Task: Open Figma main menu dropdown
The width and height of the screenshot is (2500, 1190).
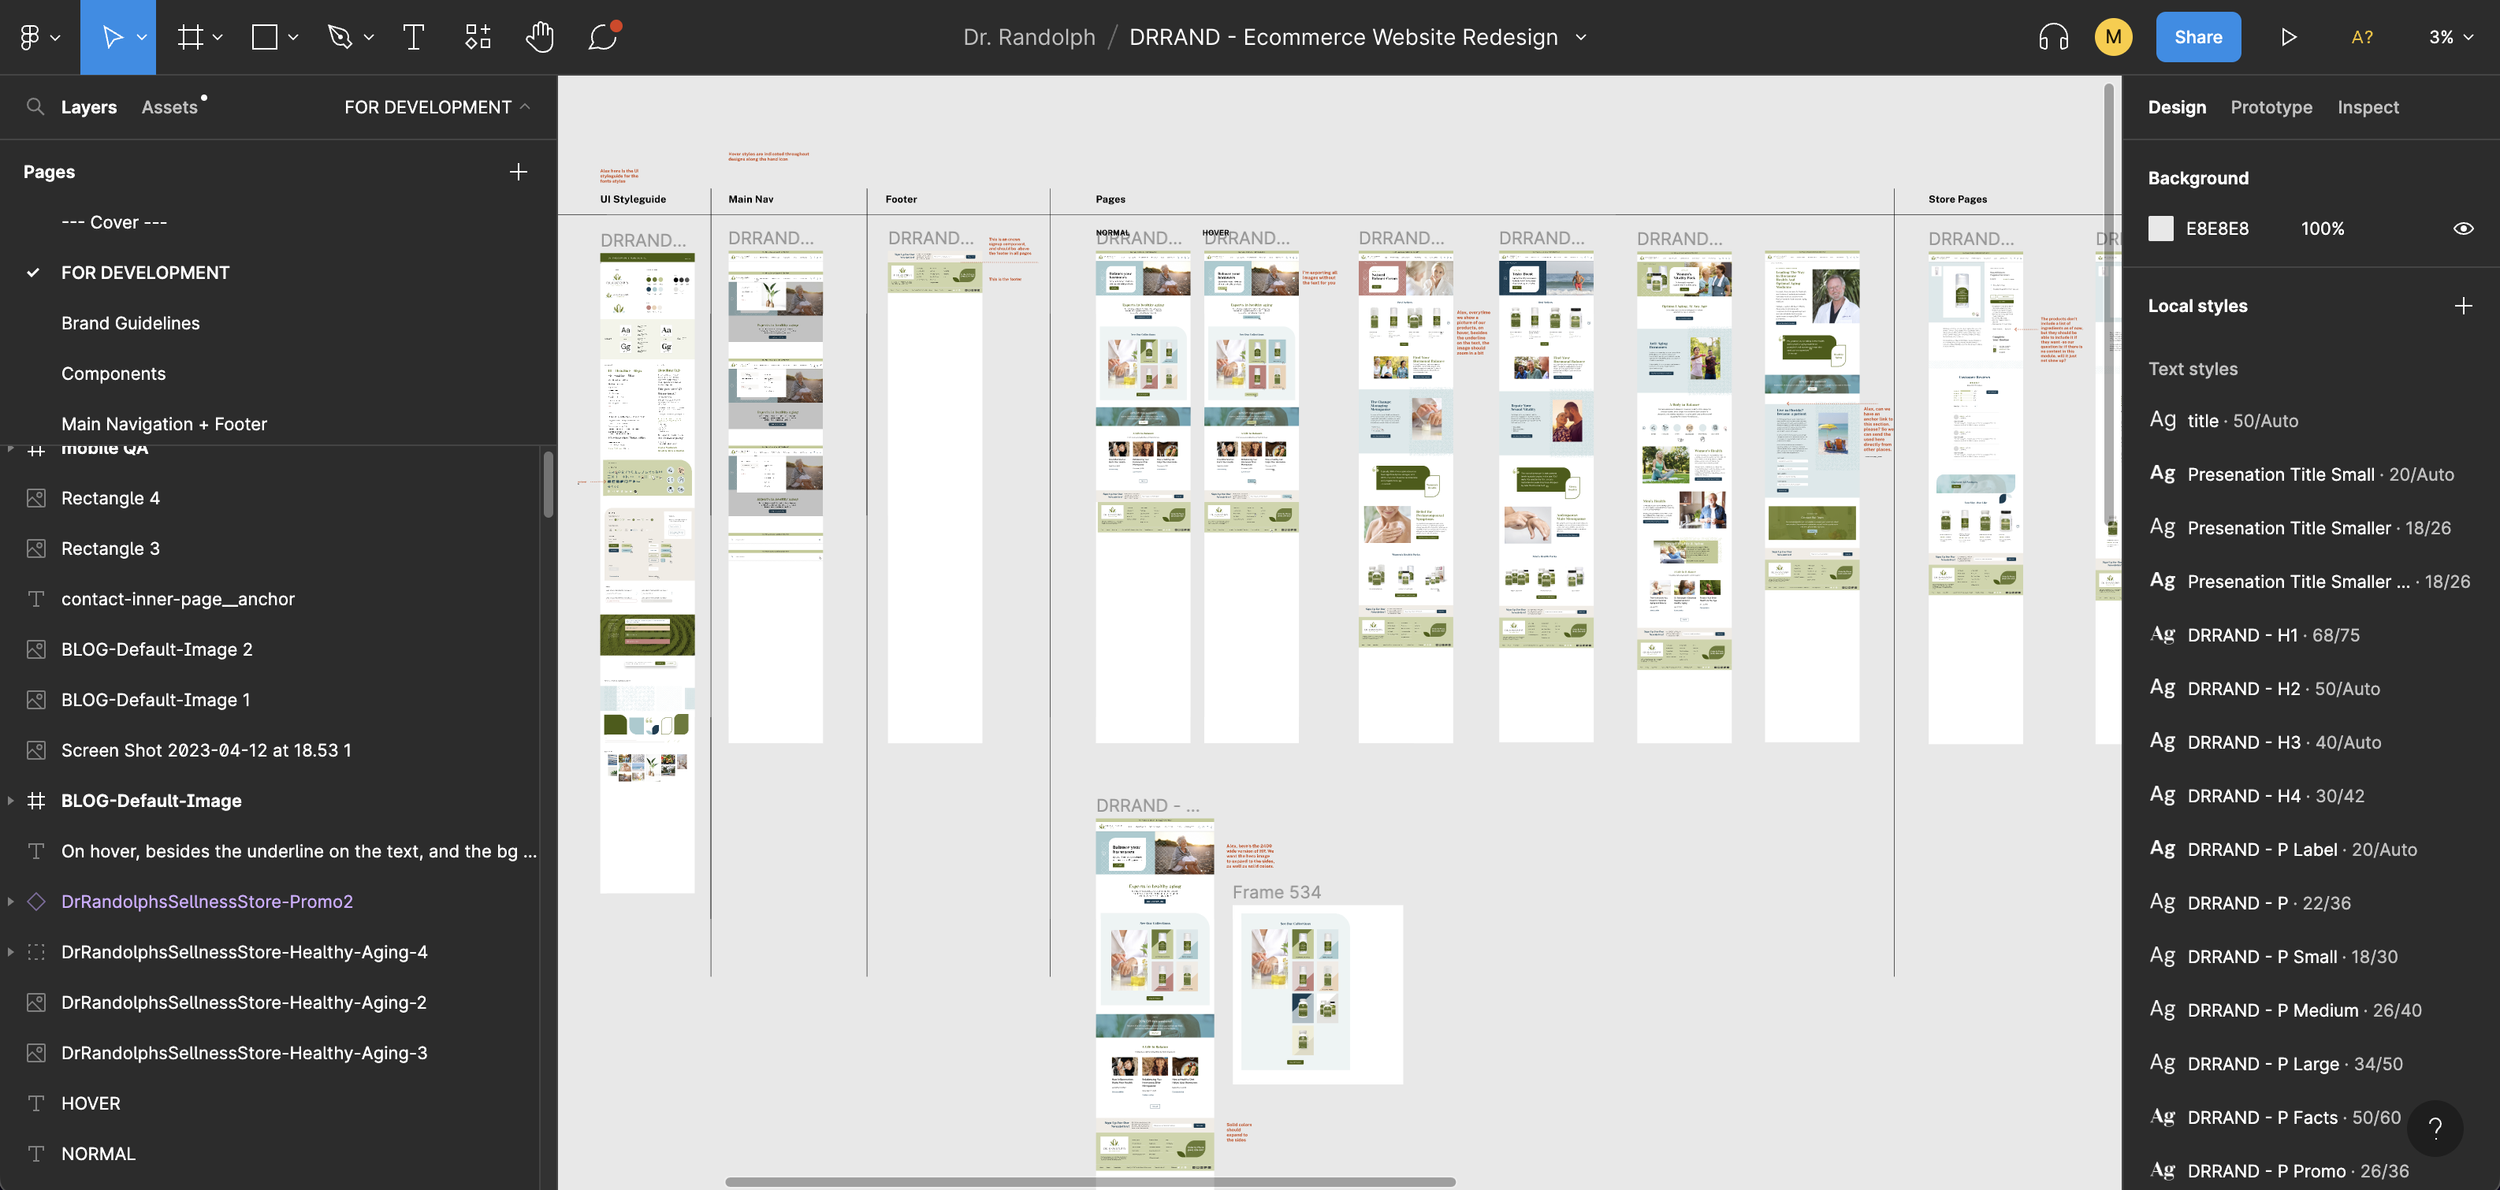Action: [38, 37]
